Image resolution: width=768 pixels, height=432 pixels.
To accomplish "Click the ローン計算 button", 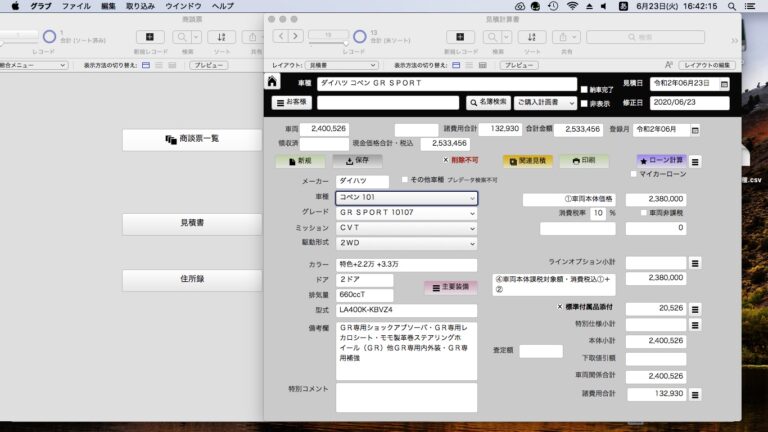I will [661, 161].
